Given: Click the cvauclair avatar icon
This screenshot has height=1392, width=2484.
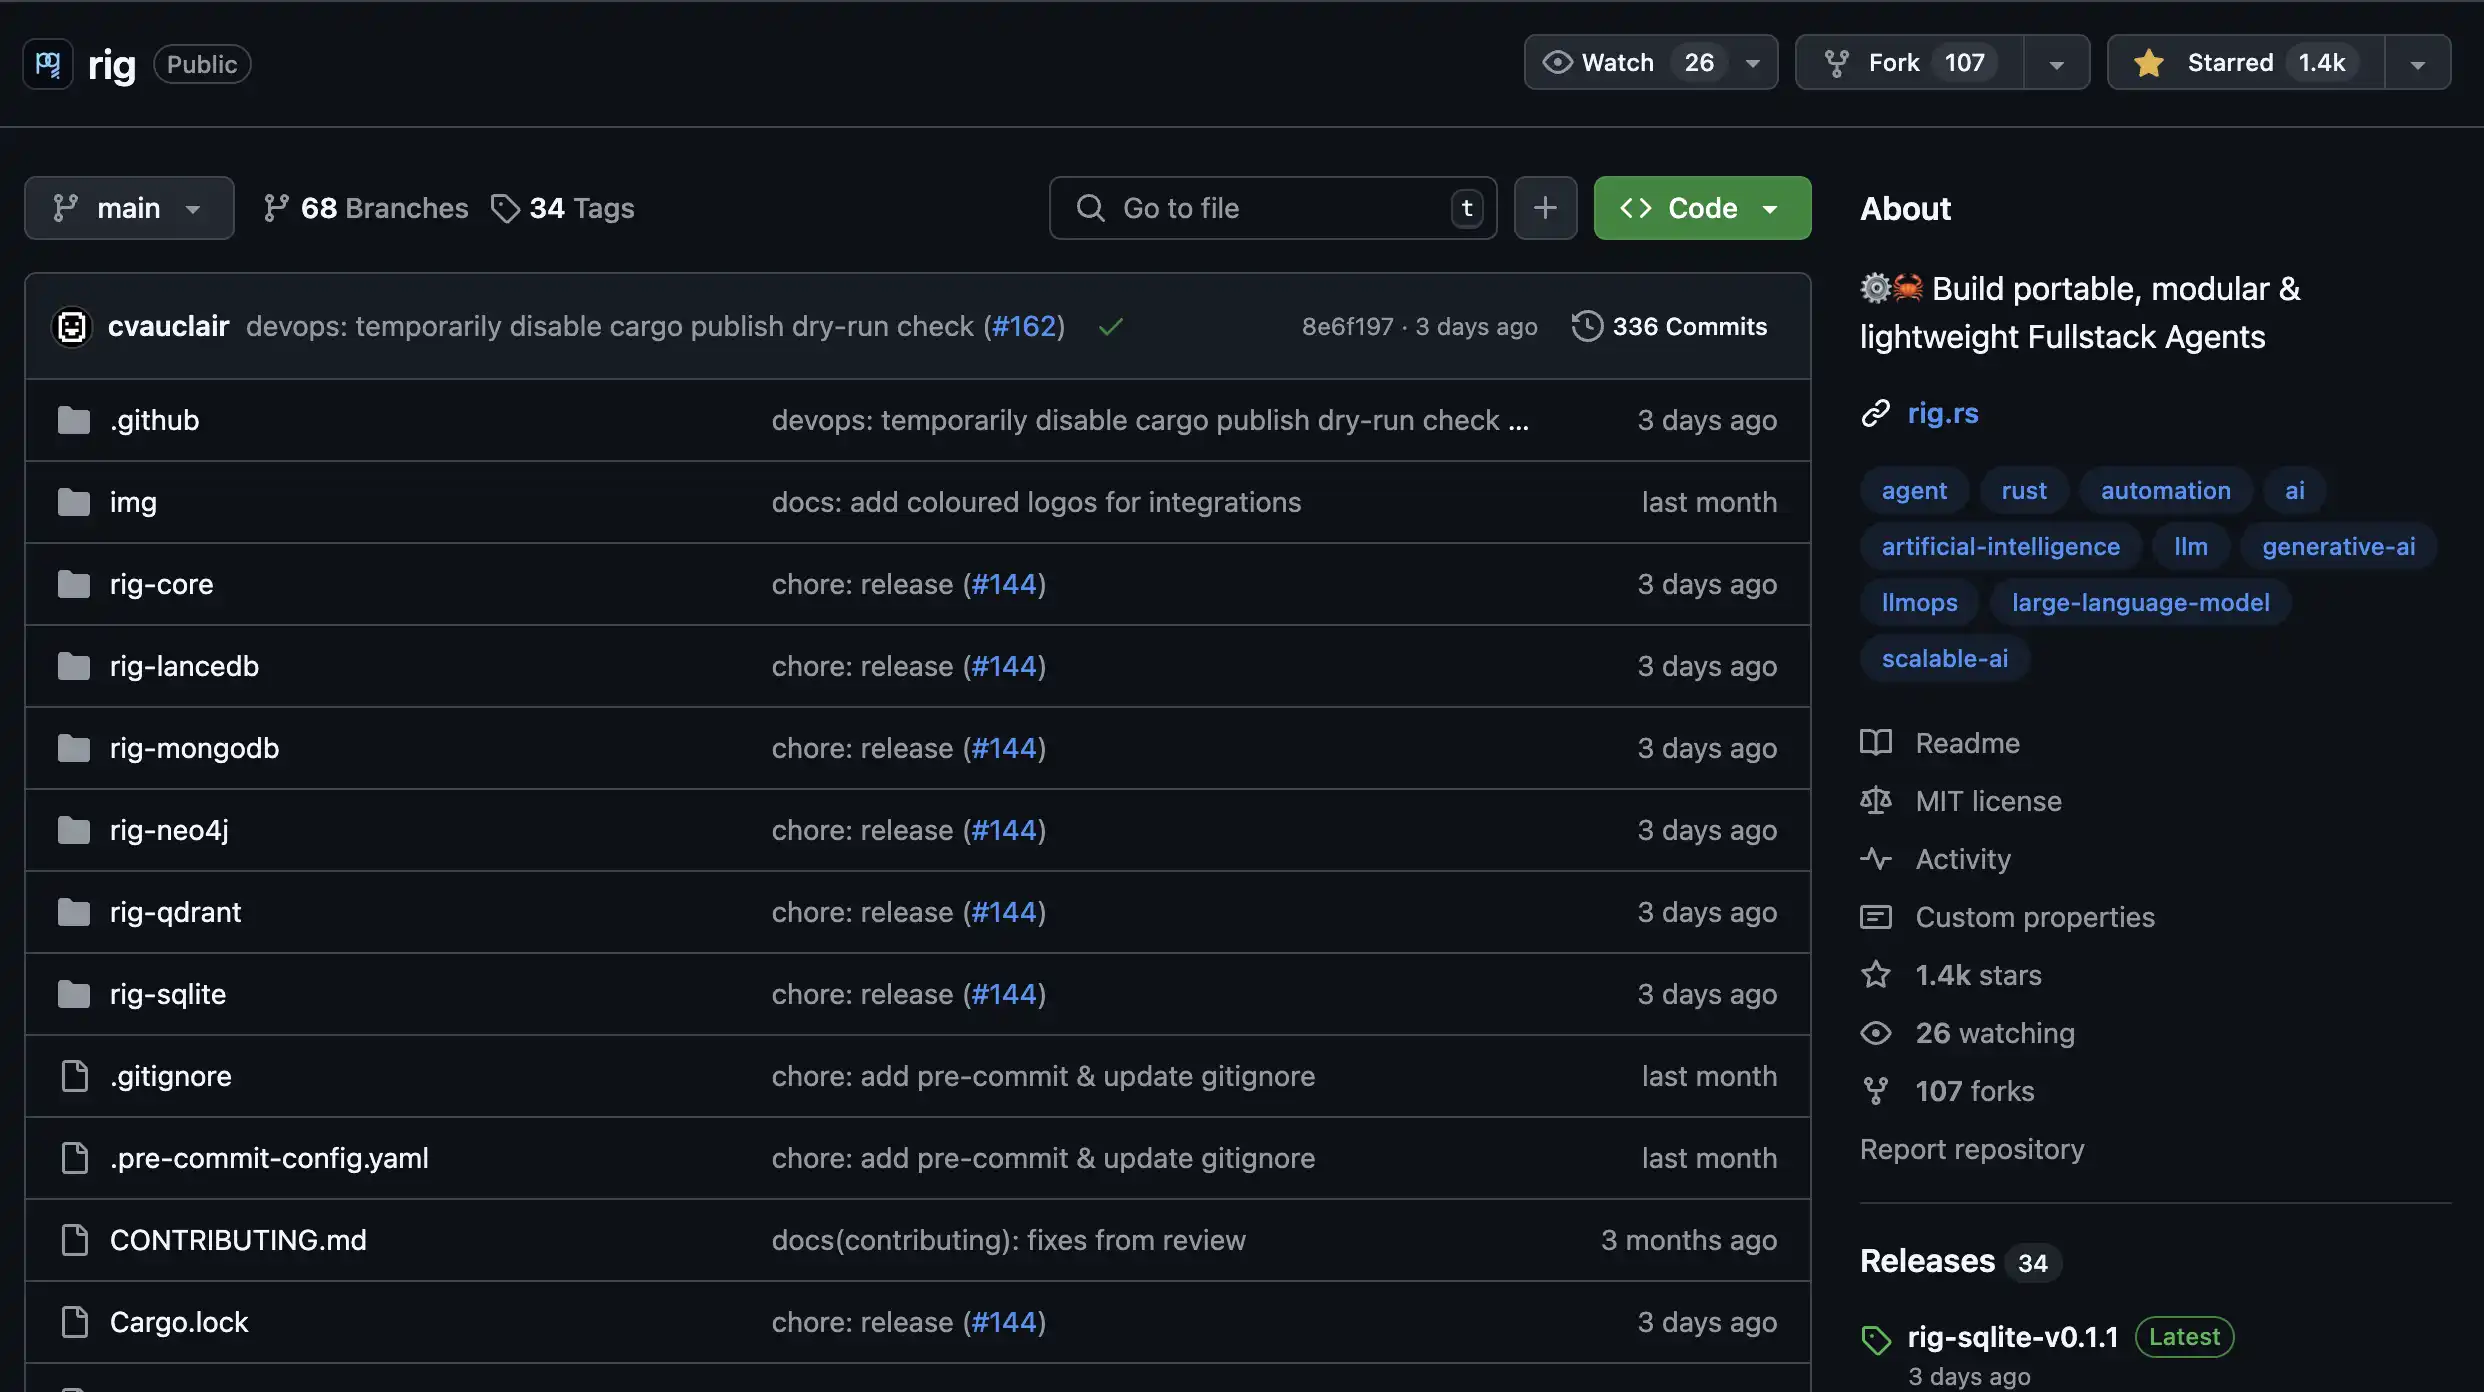Looking at the screenshot, I should point(72,327).
